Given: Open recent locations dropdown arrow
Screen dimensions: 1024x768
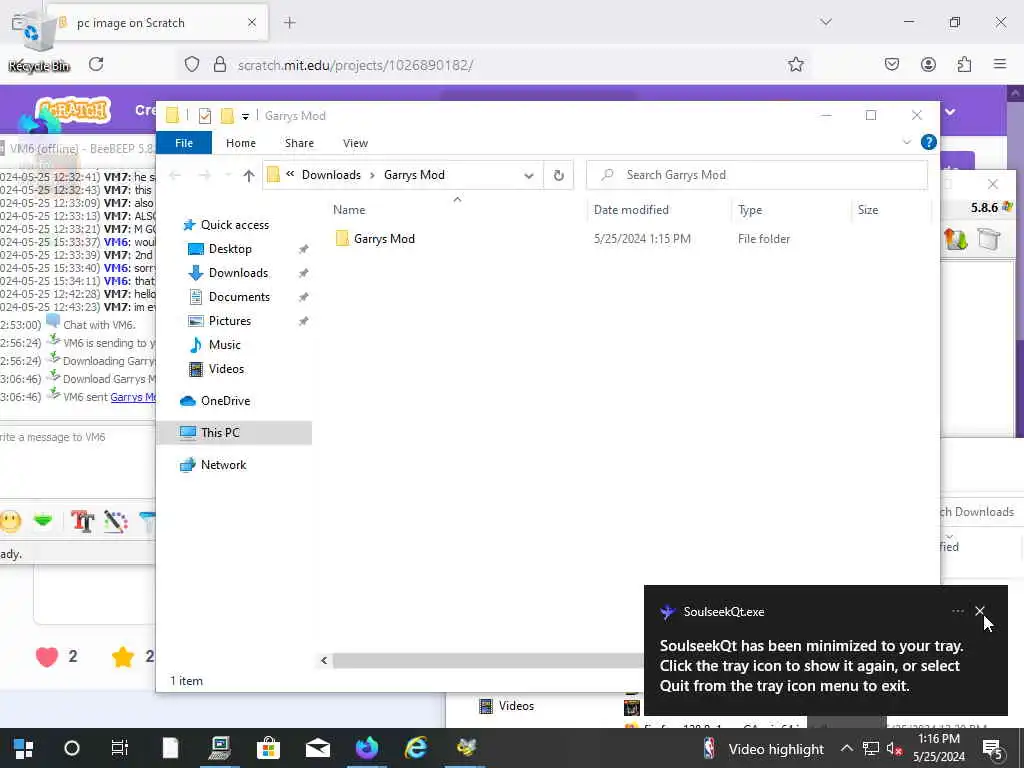Looking at the screenshot, I should (228, 175).
